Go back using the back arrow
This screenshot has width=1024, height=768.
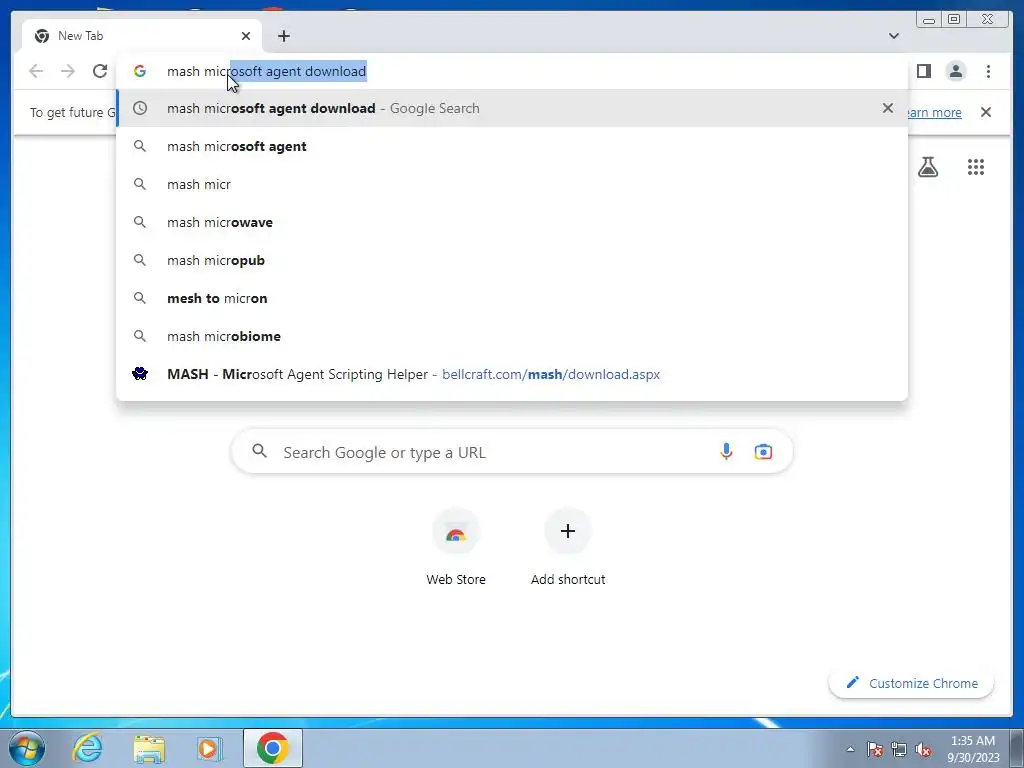(36, 71)
